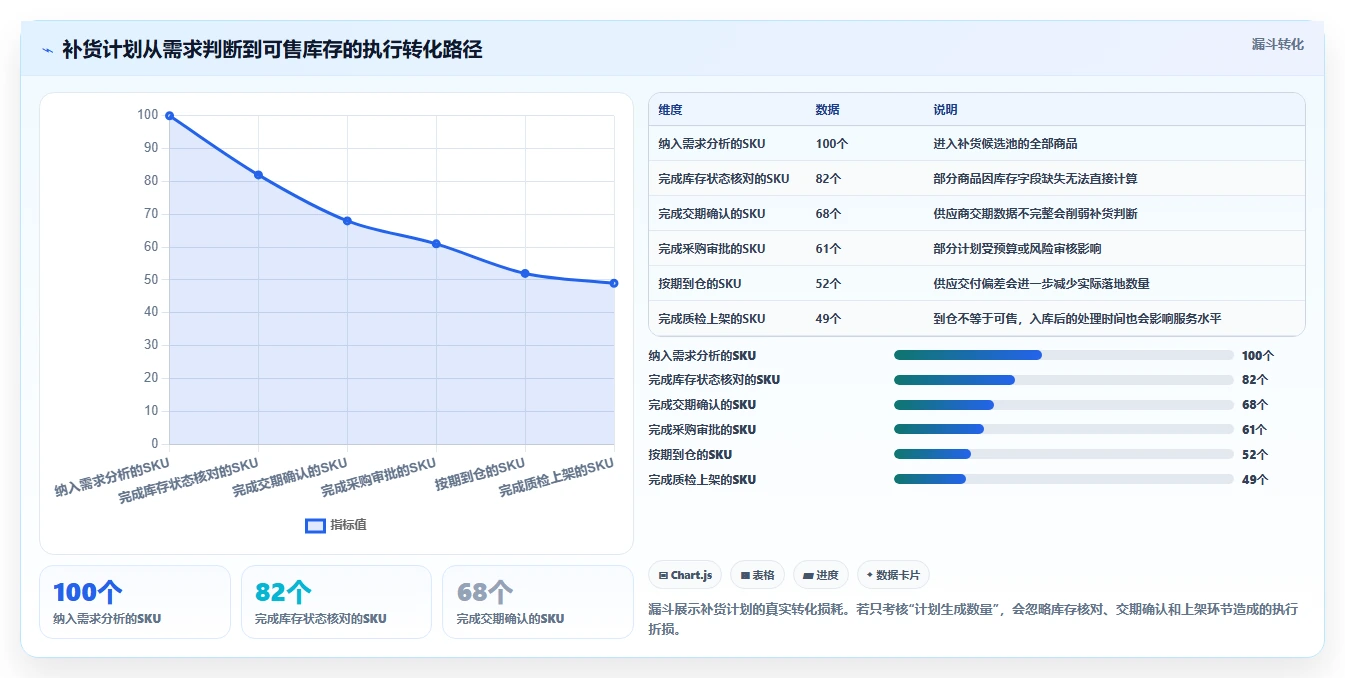The height and width of the screenshot is (678, 1345).
Task: Click the 100个 data card
Action: [135, 602]
